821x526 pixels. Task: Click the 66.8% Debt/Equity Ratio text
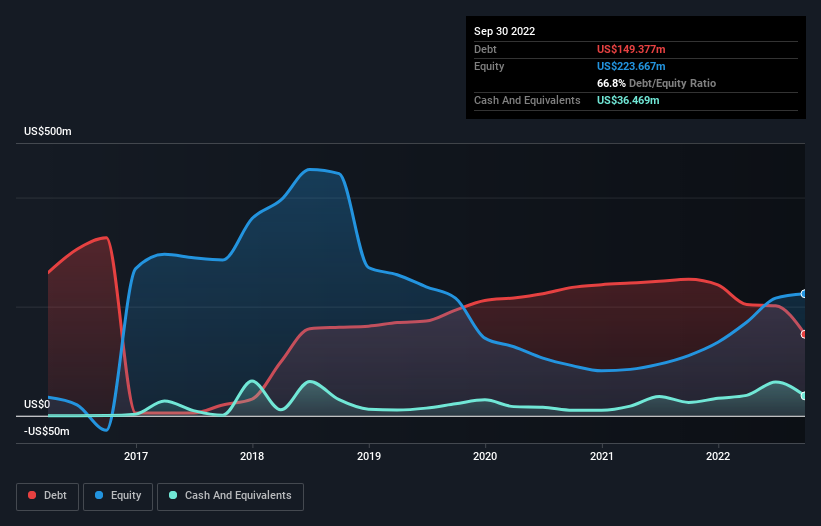click(x=656, y=83)
